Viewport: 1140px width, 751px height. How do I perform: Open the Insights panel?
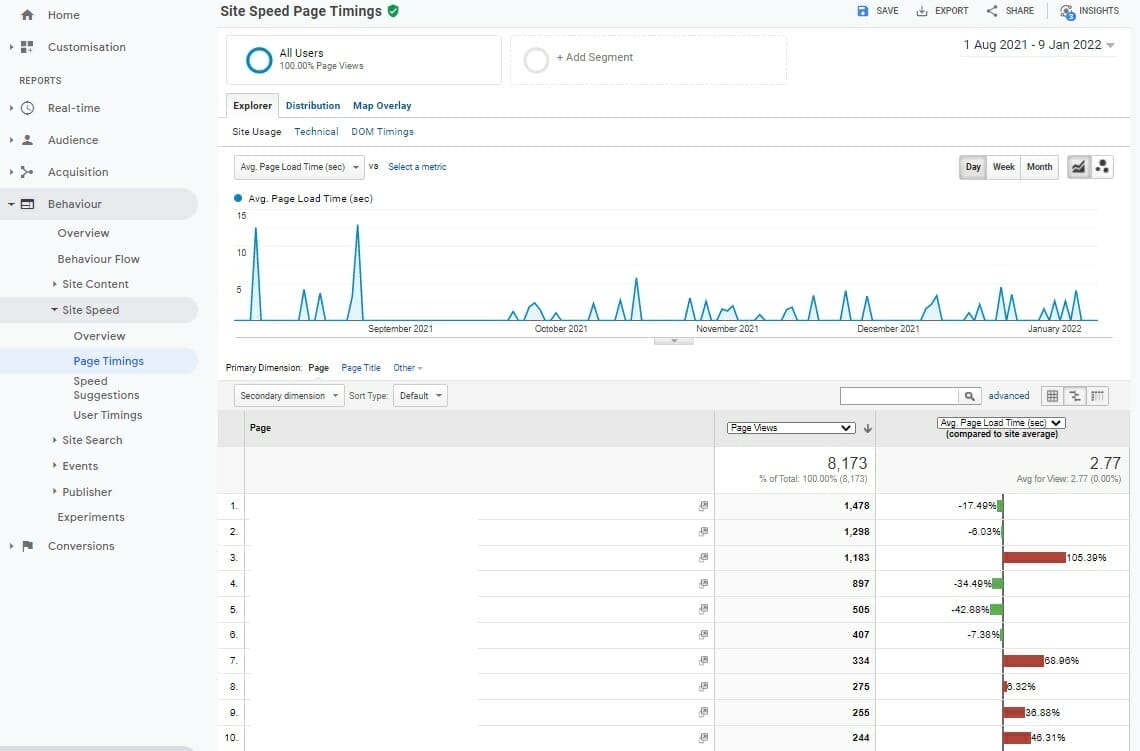pyautogui.click(x=1089, y=11)
